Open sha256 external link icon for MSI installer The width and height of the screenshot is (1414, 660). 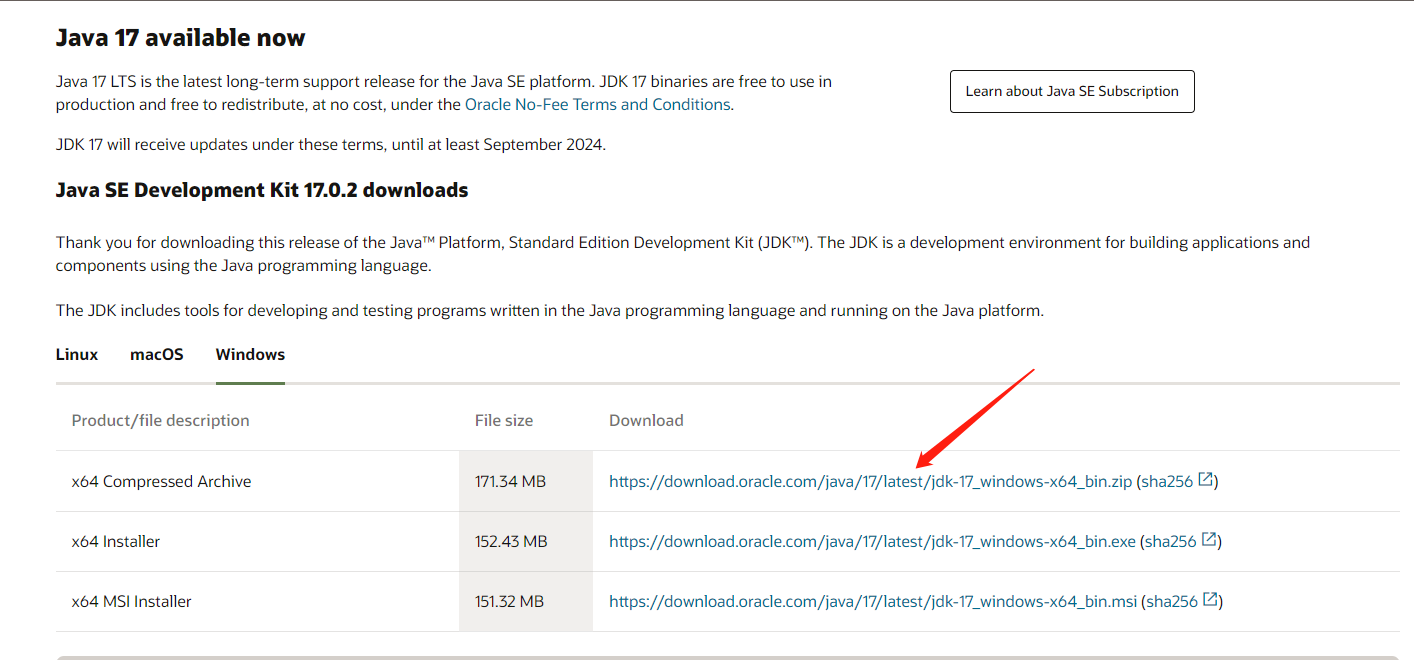[1211, 600]
